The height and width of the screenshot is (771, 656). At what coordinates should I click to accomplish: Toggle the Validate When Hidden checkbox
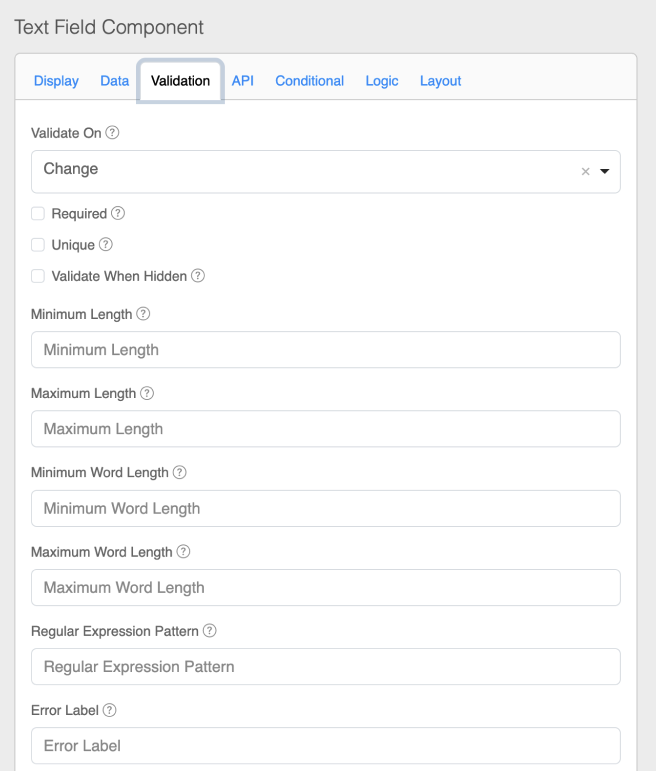click(x=38, y=276)
